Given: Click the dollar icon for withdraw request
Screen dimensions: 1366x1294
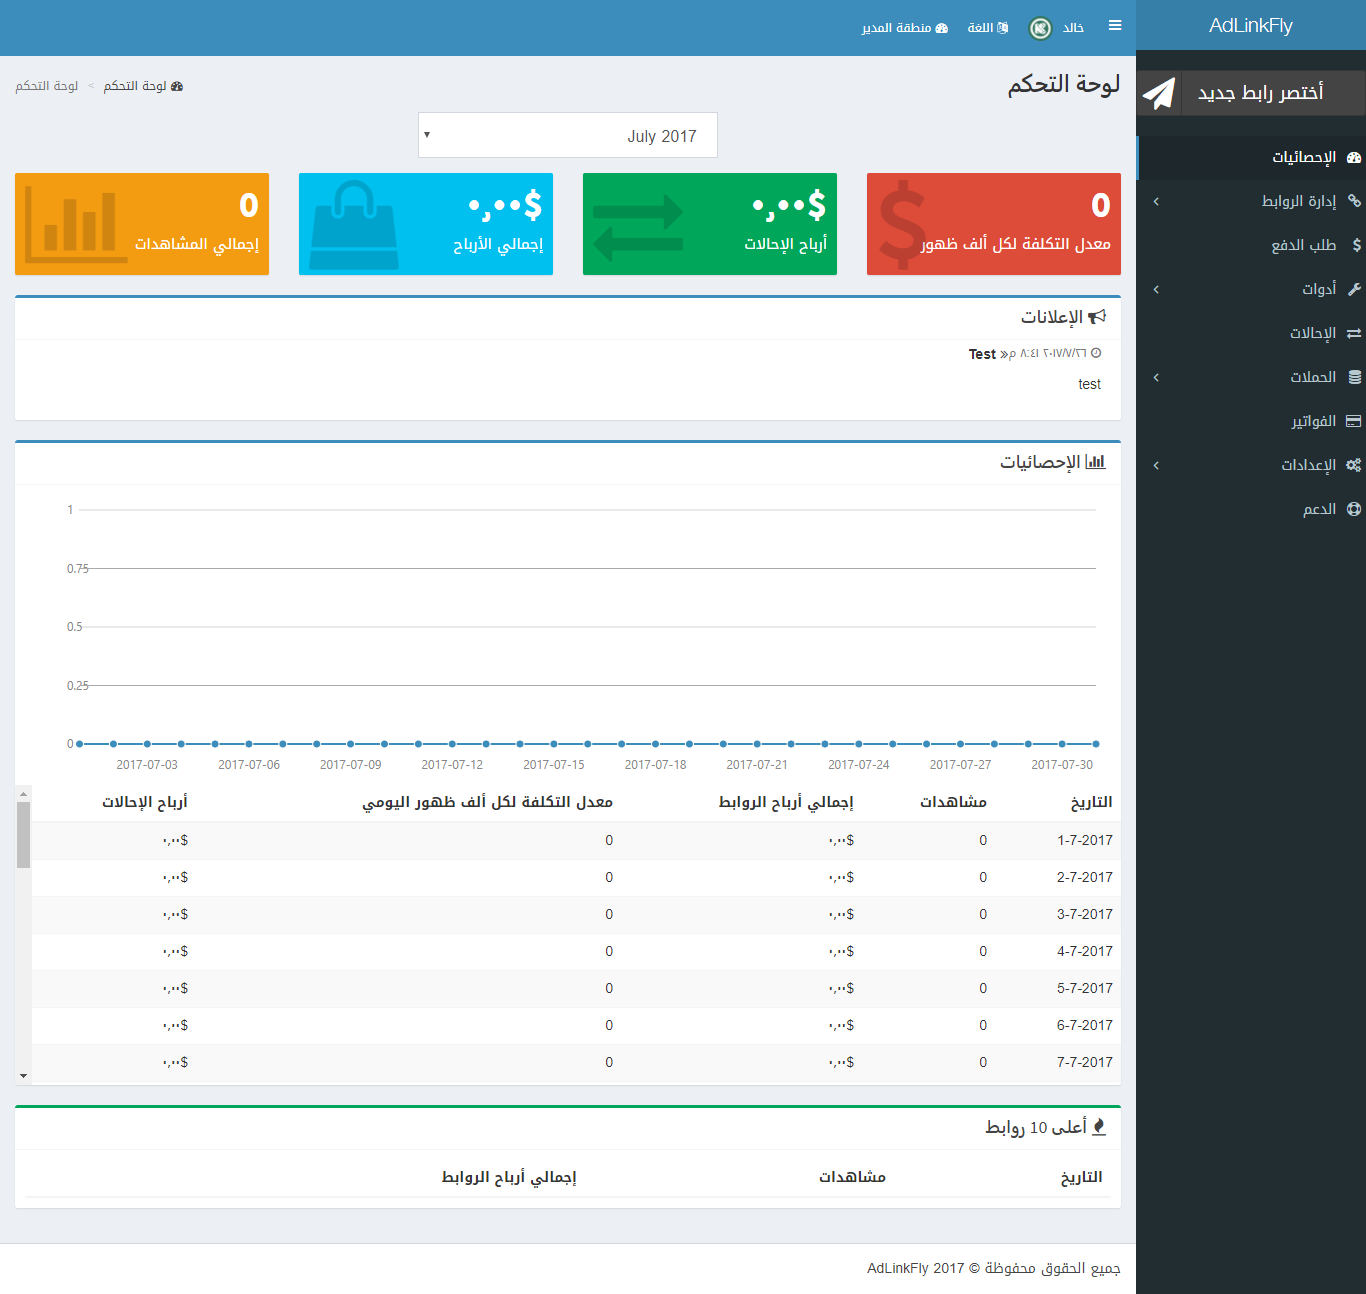Looking at the screenshot, I should 1356,245.
